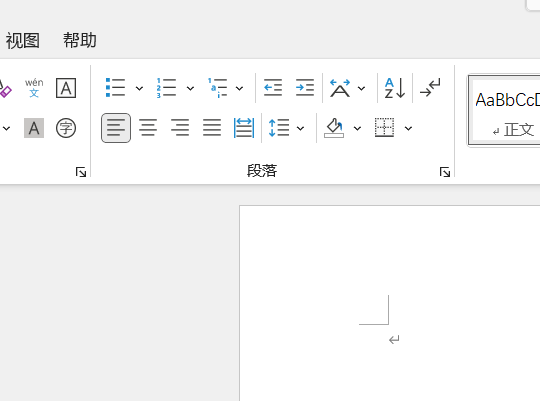Image resolution: width=540 pixels, height=401 pixels.
Task: Click the phonetic guide wén icon
Action: [x=34, y=88]
